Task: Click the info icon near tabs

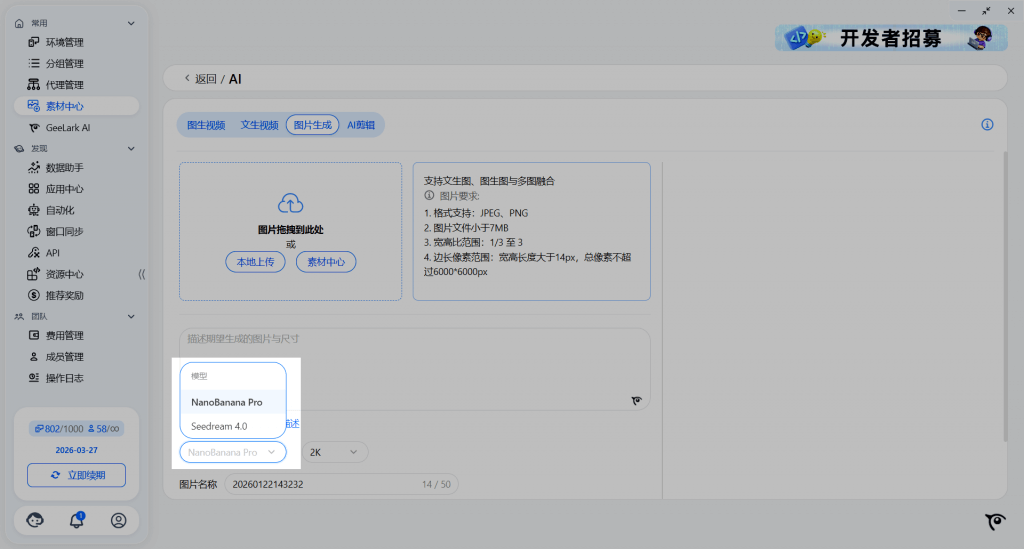Action: coord(987,125)
